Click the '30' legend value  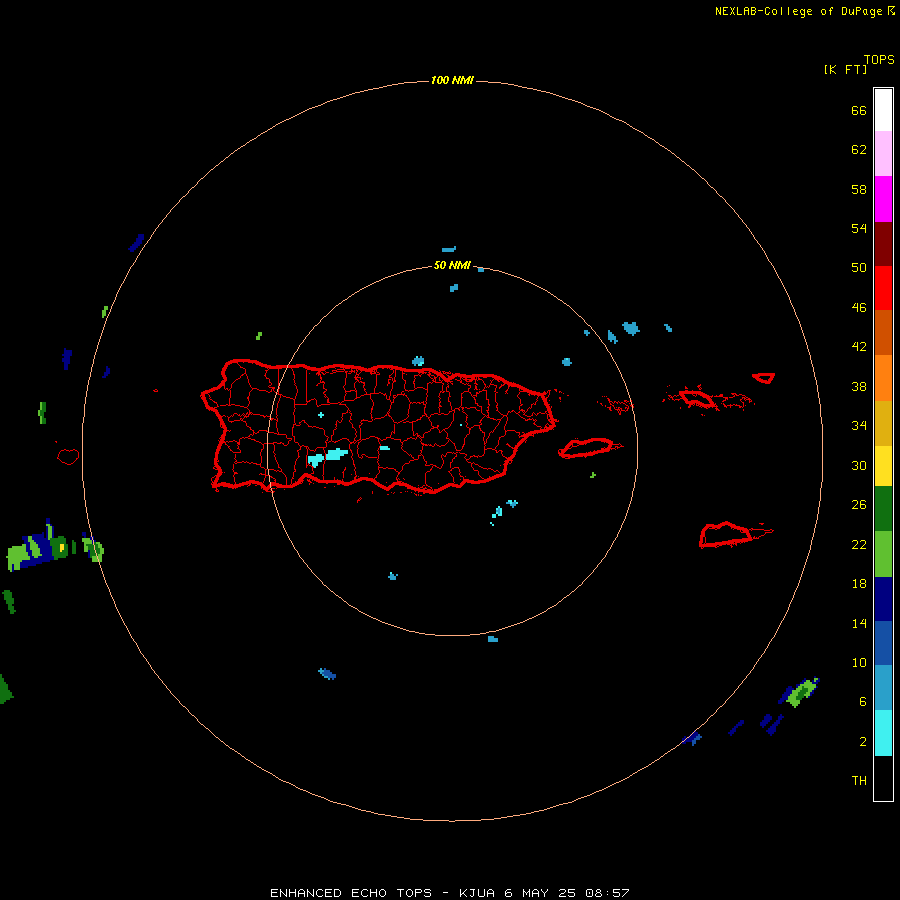click(x=859, y=465)
